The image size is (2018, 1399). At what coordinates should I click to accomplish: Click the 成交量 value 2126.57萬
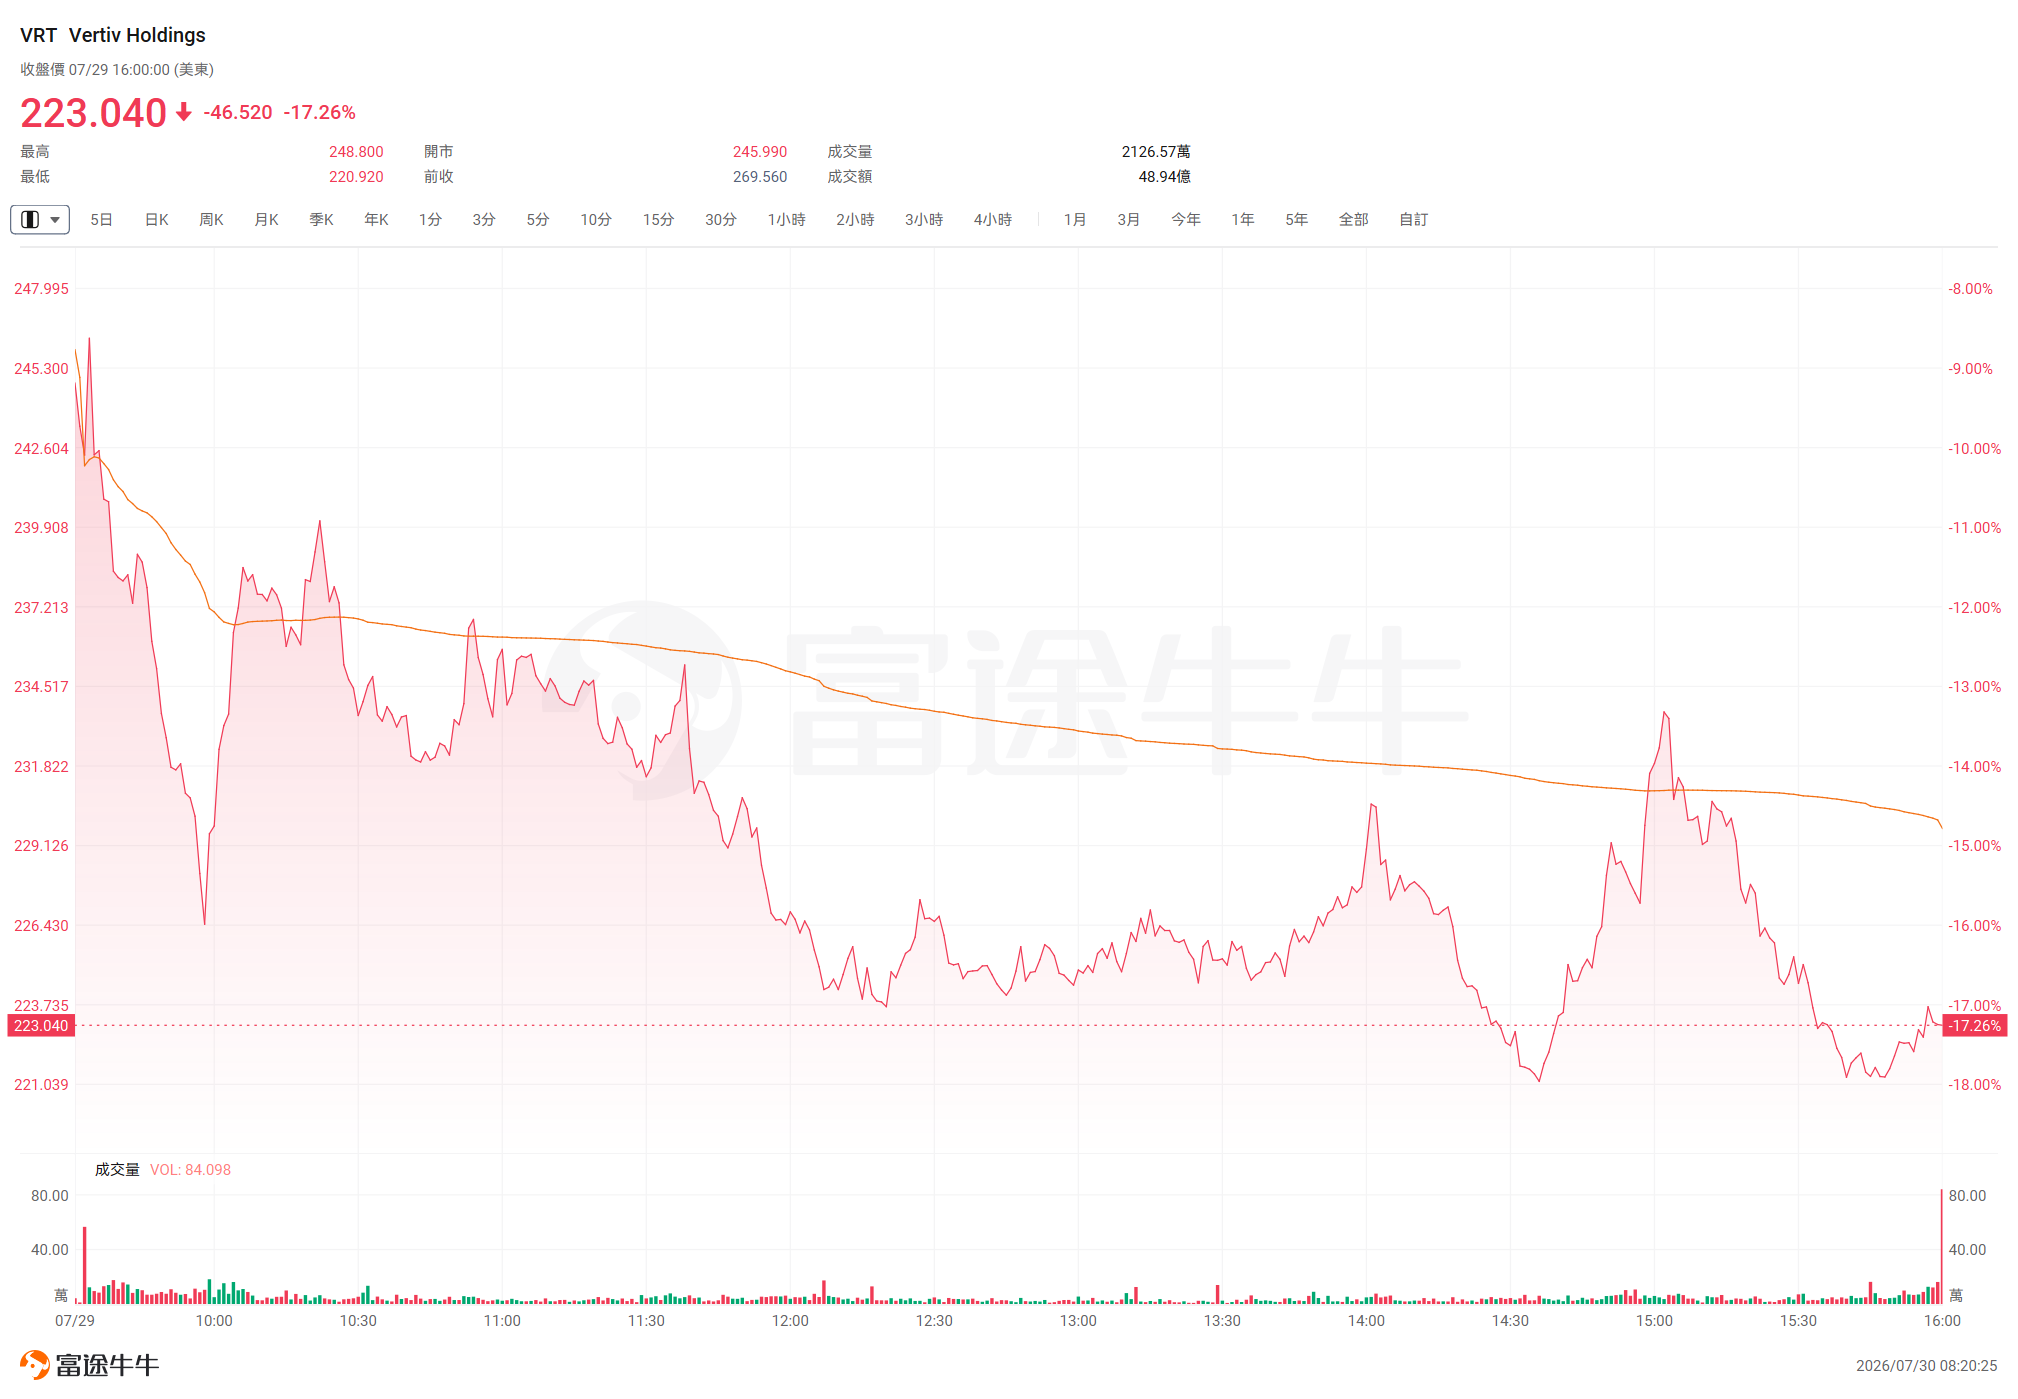click(1156, 152)
